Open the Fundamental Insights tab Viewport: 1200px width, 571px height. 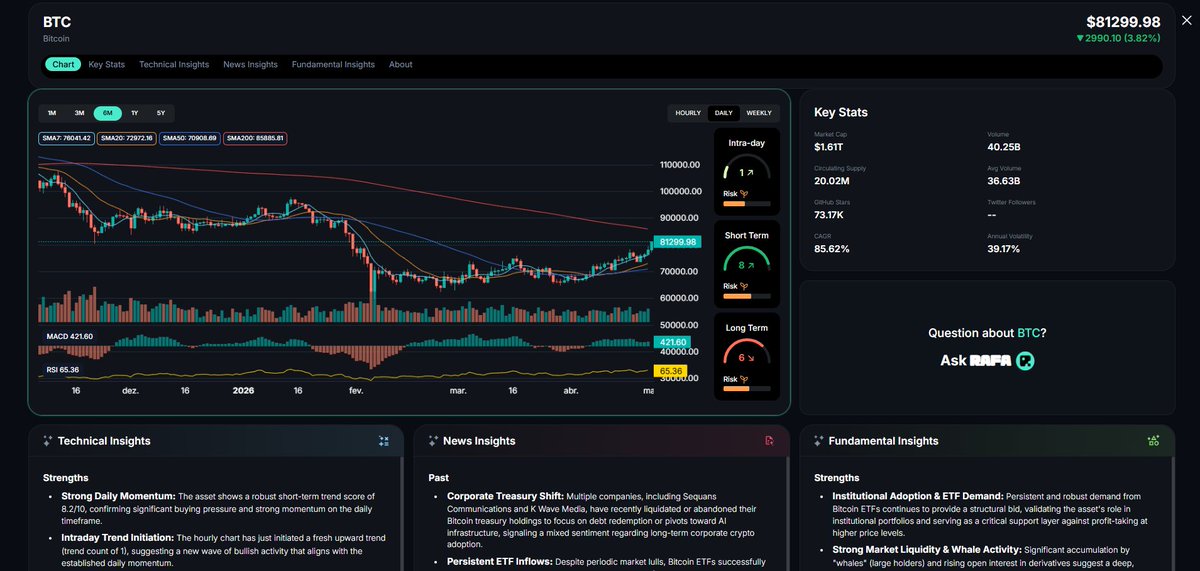pyautogui.click(x=333, y=64)
